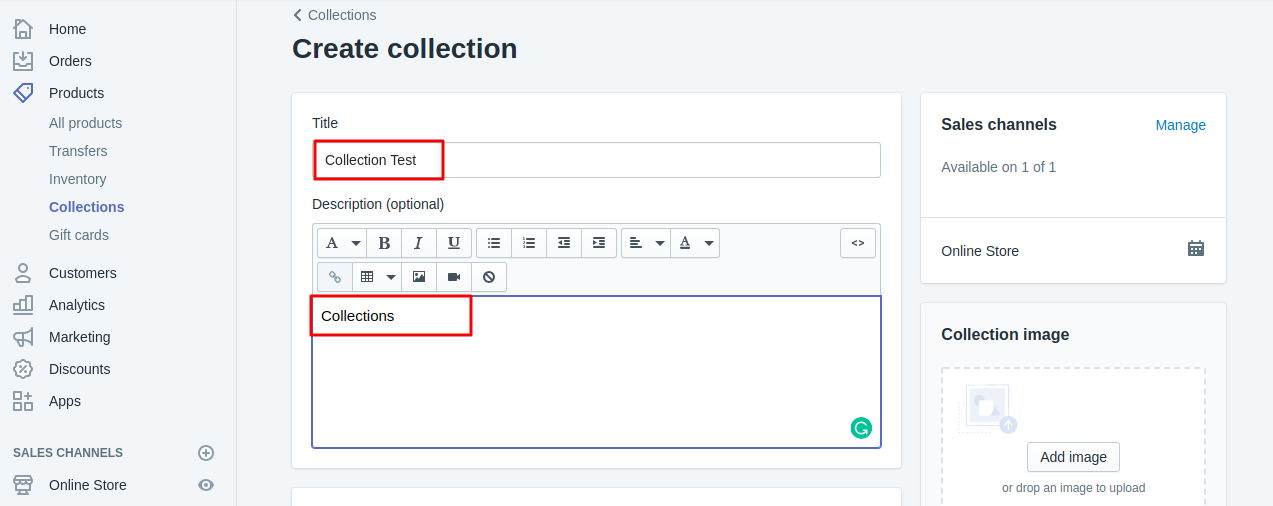Go back via Collections breadcrumb link
1273x506 pixels.
(x=335, y=15)
